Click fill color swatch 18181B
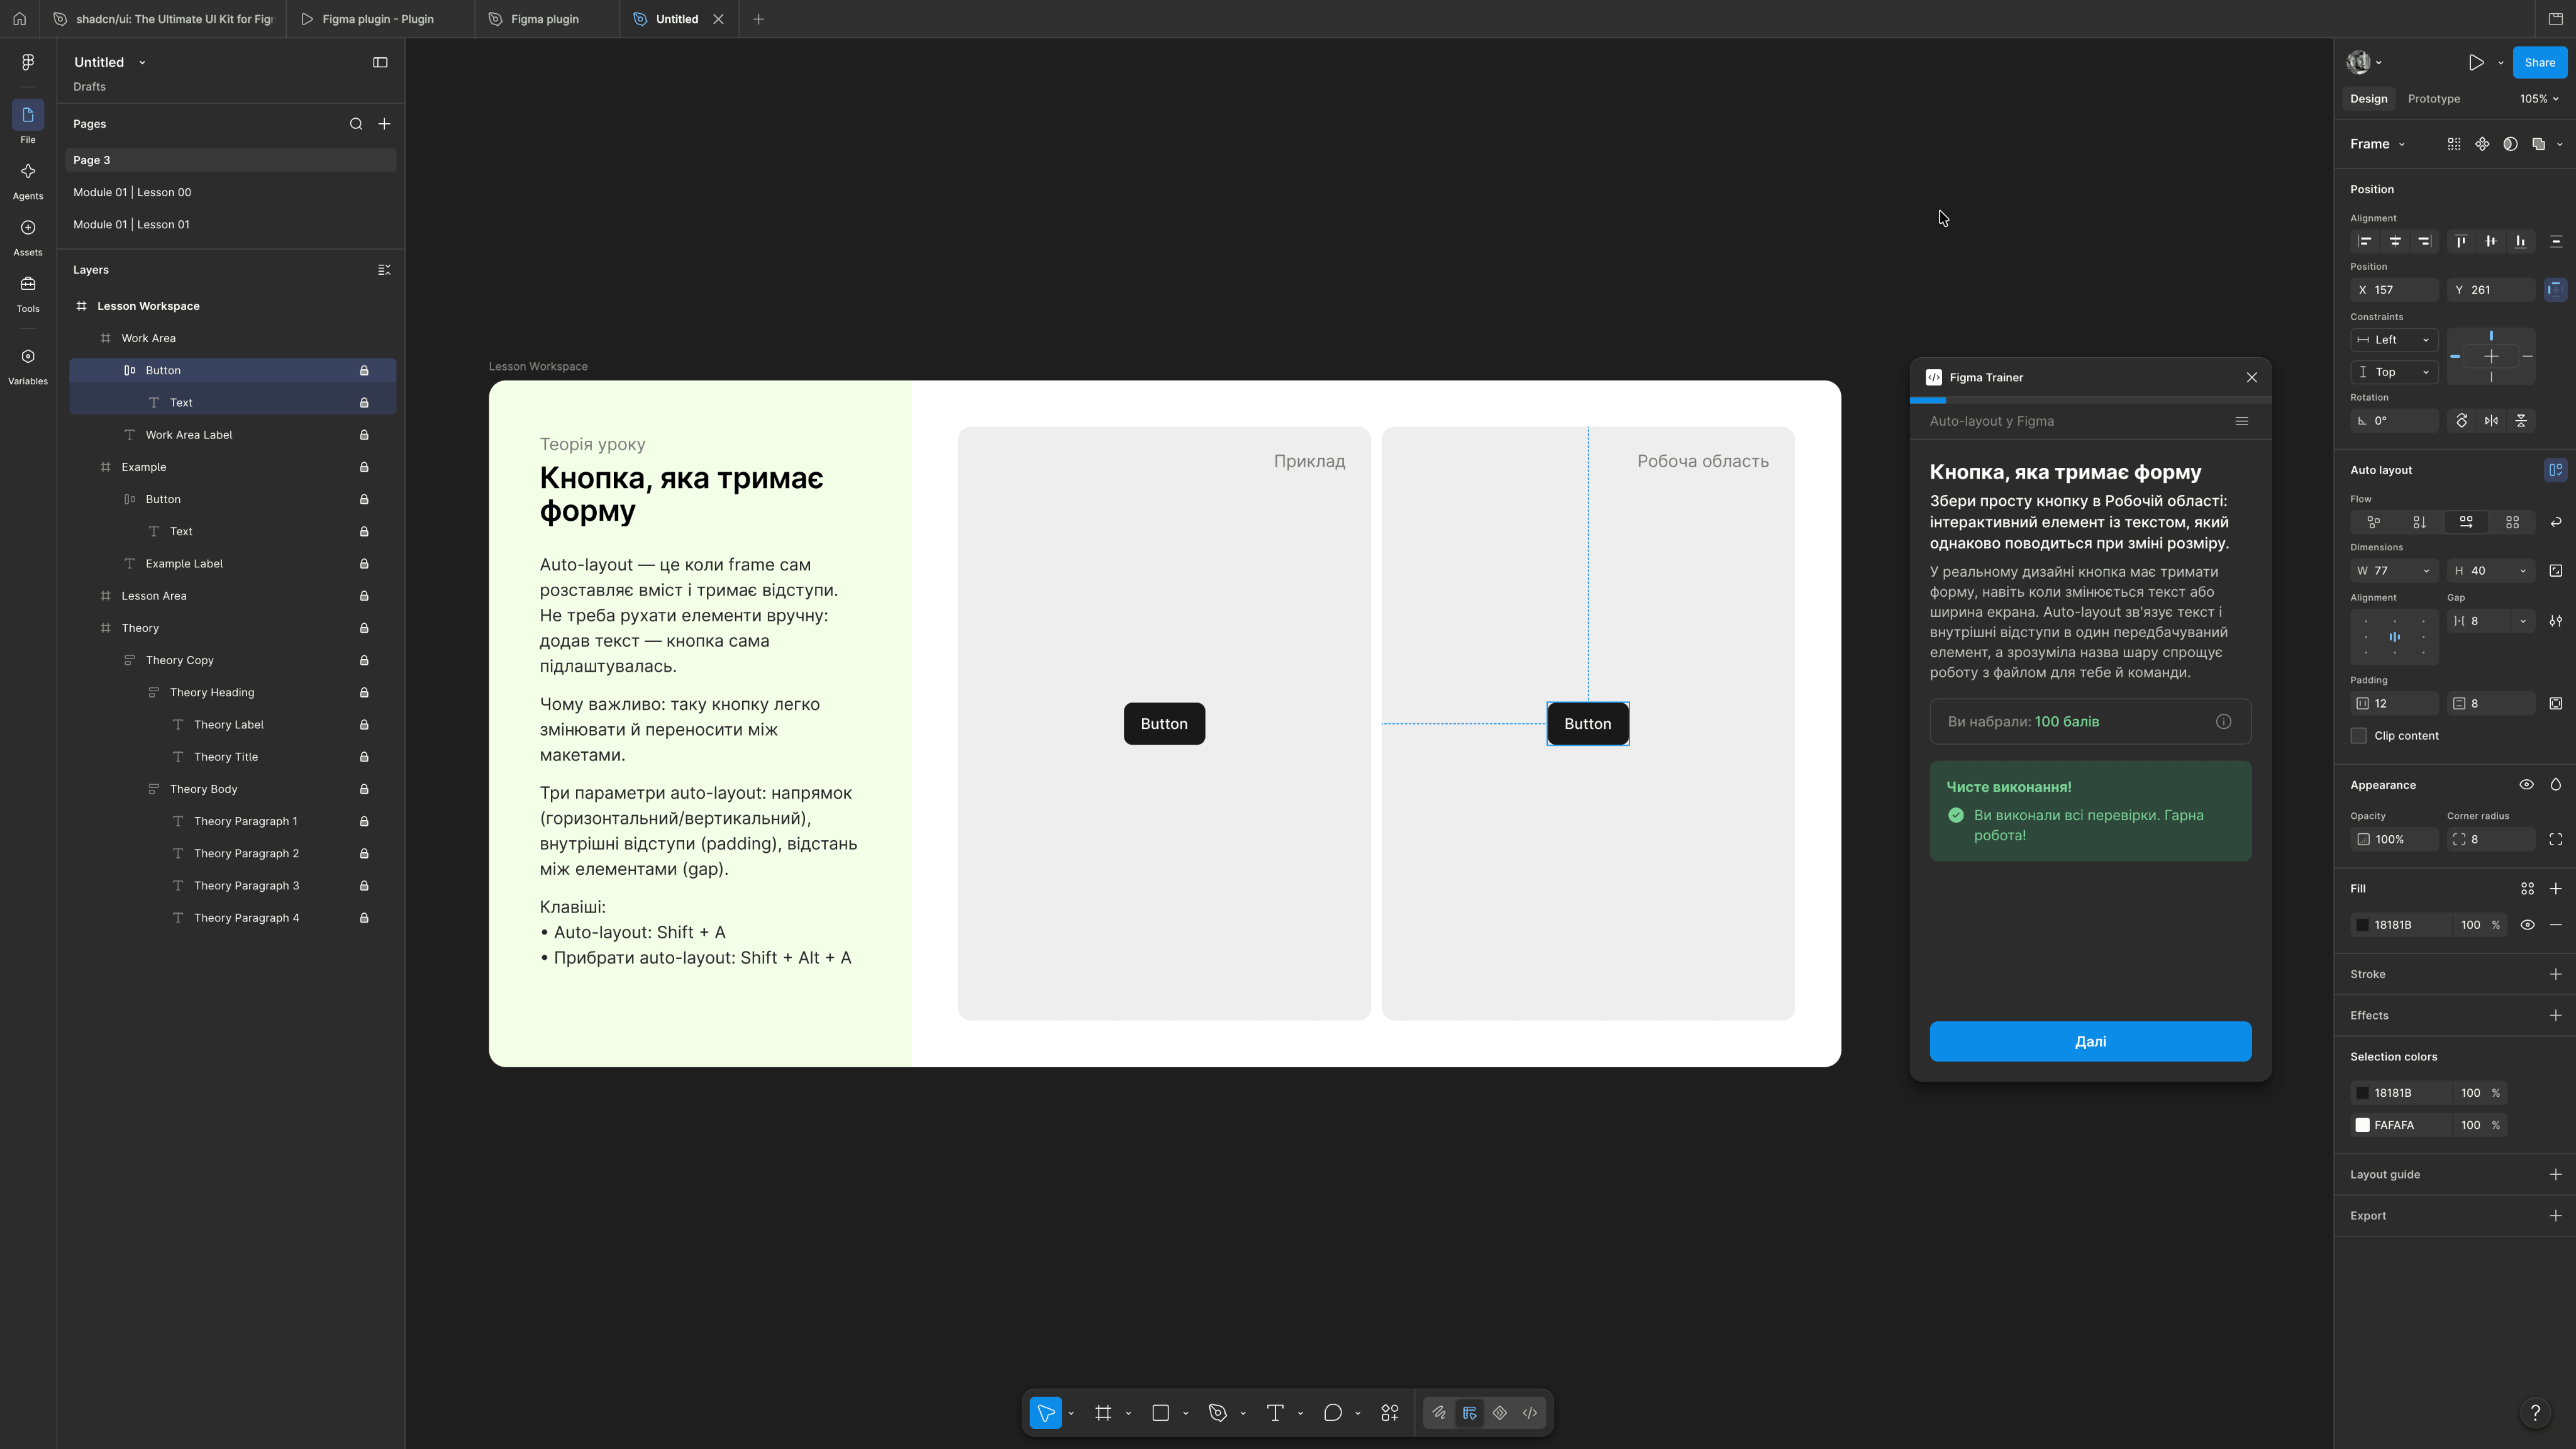Image resolution: width=2576 pixels, height=1449 pixels. click(2362, 925)
